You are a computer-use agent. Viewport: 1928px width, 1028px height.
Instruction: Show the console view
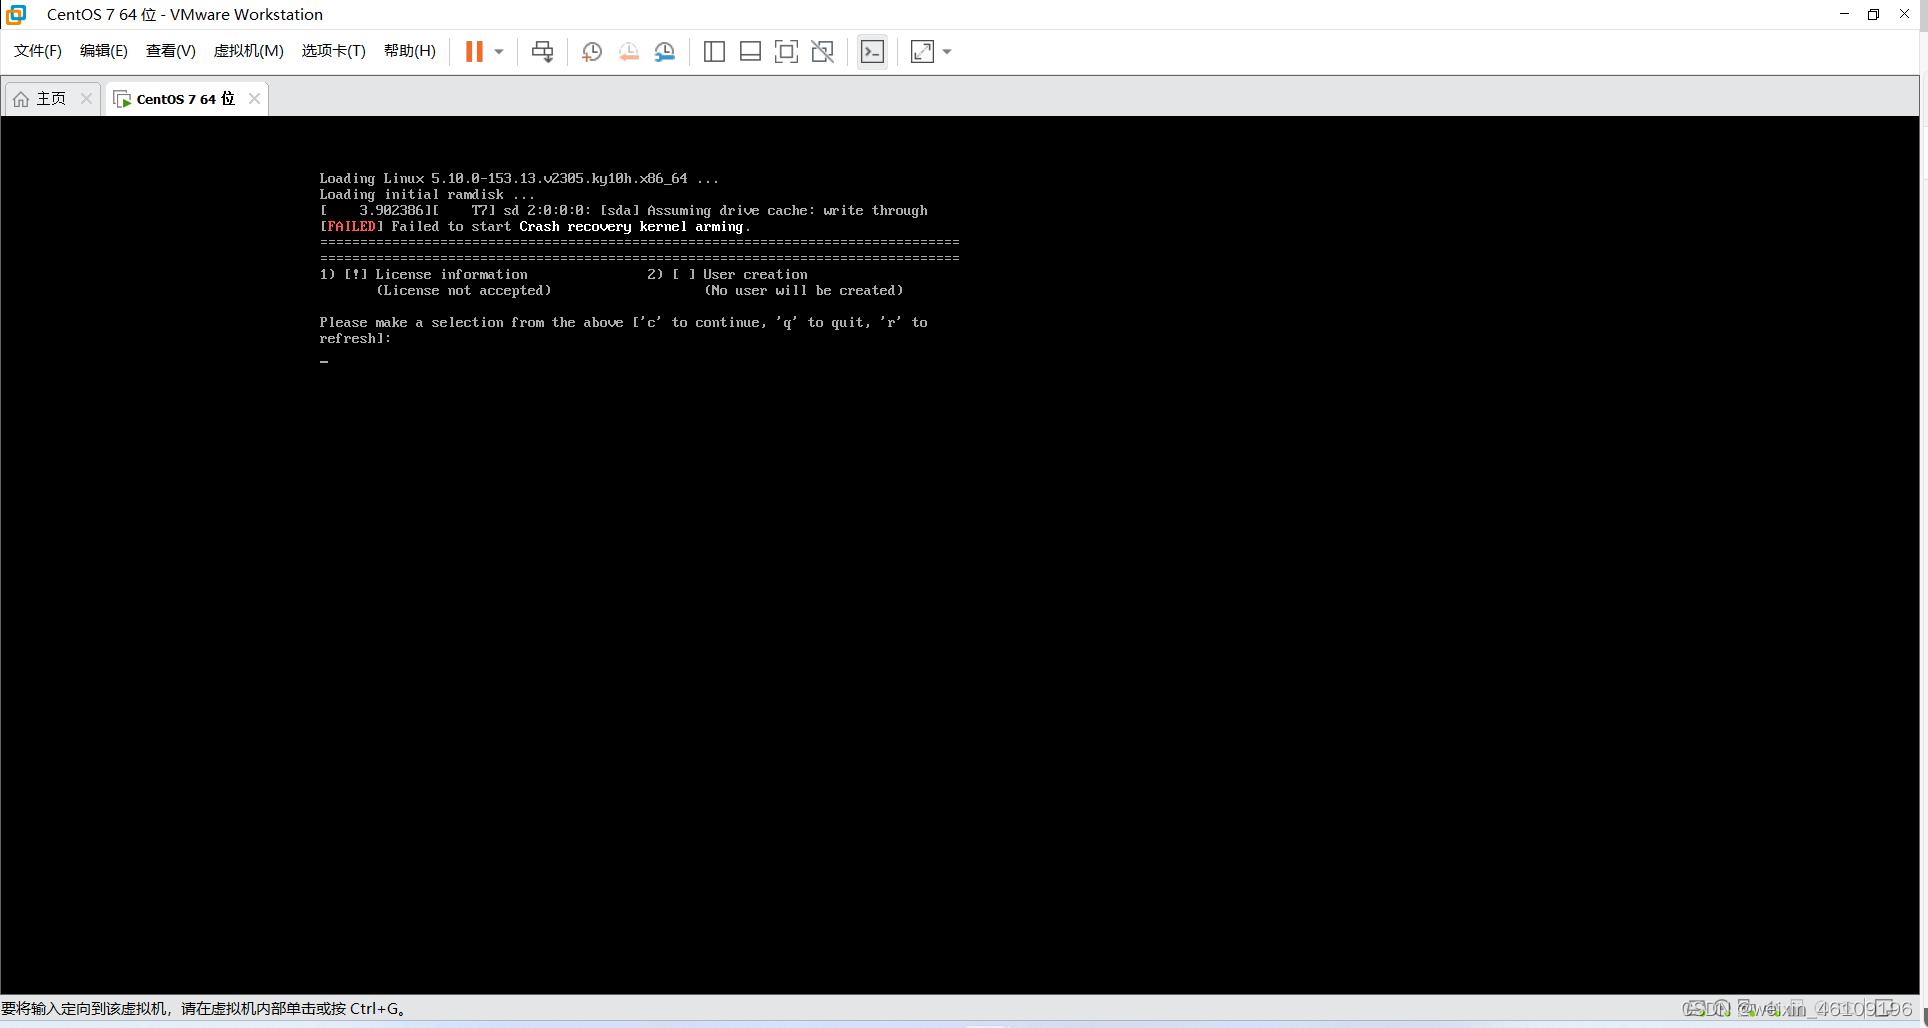[872, 52]
